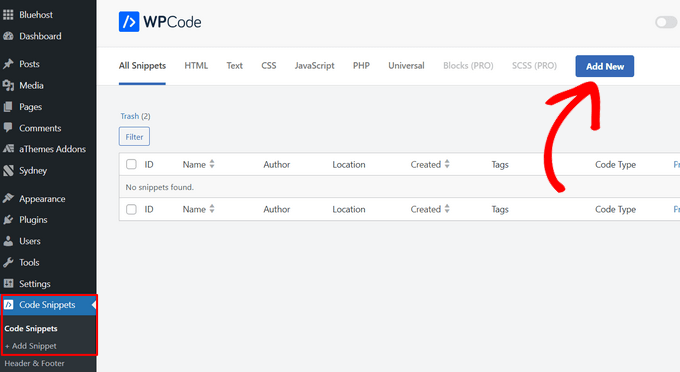Click the Posts pushpin icon
Viewport: 680px width, 372px height.
8,64
